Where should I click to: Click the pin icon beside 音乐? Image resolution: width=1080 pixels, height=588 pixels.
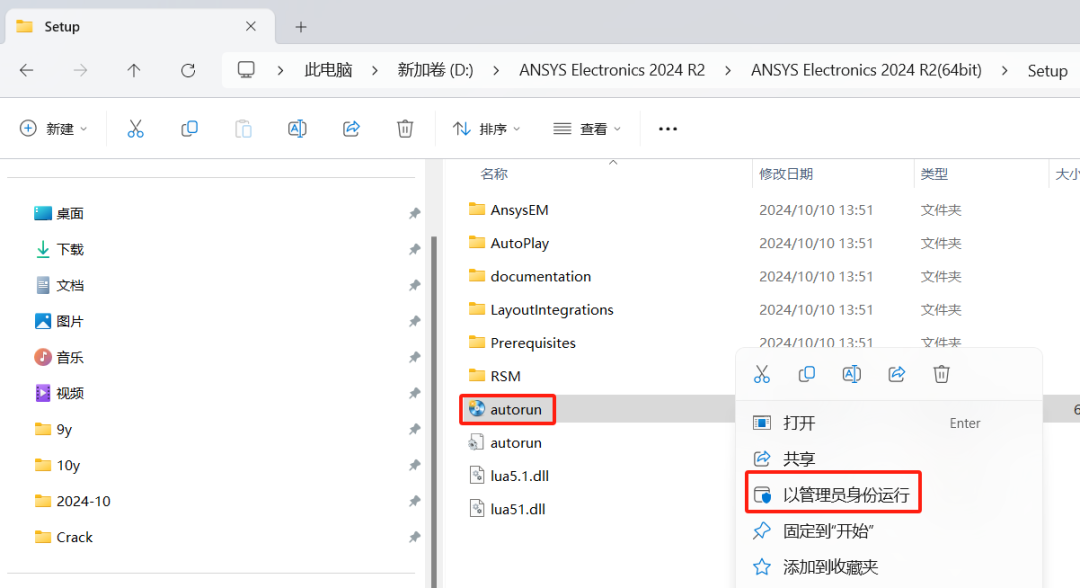click(x=414, y=357)
